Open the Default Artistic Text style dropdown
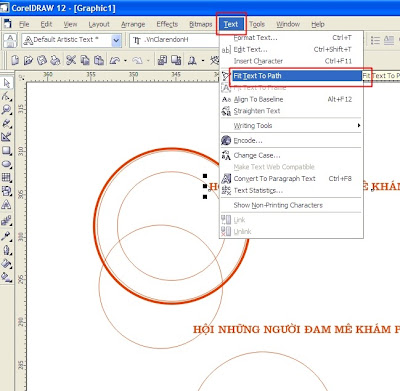The width and height of the screenshot is (400, 391). pos(116,40)
